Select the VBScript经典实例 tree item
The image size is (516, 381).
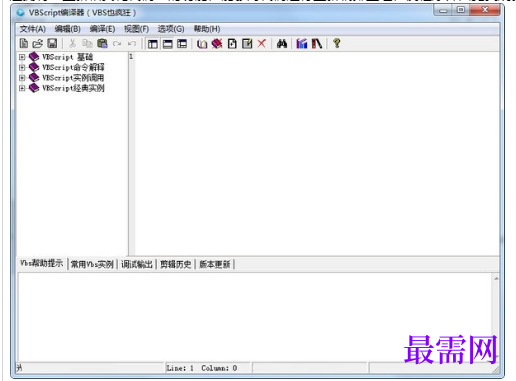[73, 88]
